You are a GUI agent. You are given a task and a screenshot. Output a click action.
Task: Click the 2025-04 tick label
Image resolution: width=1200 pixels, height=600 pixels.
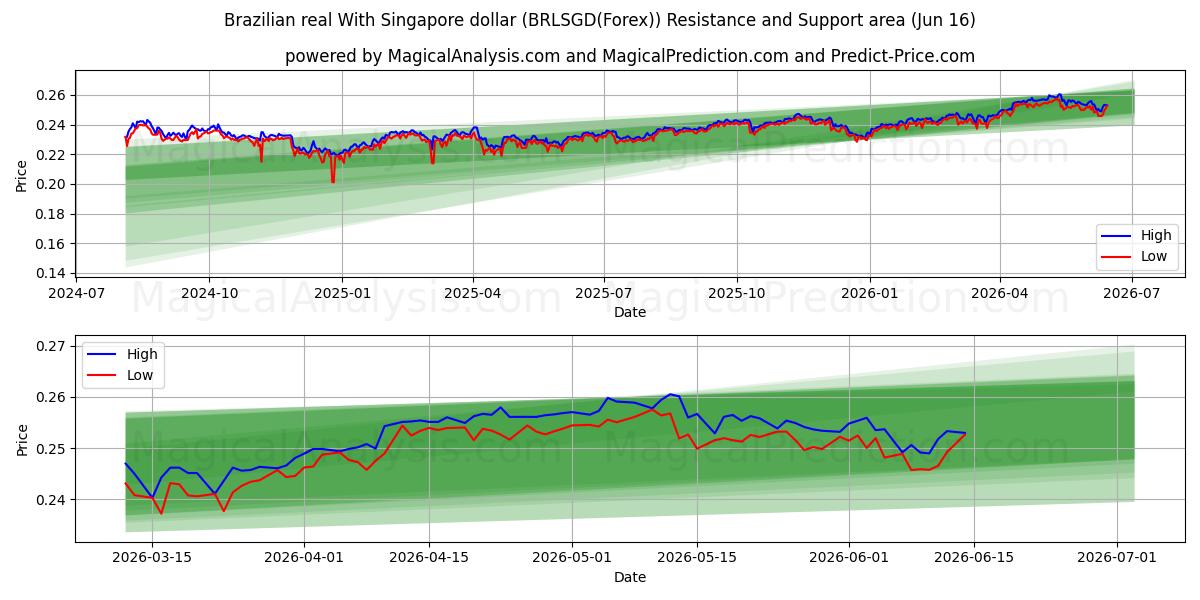click(473, 293)
